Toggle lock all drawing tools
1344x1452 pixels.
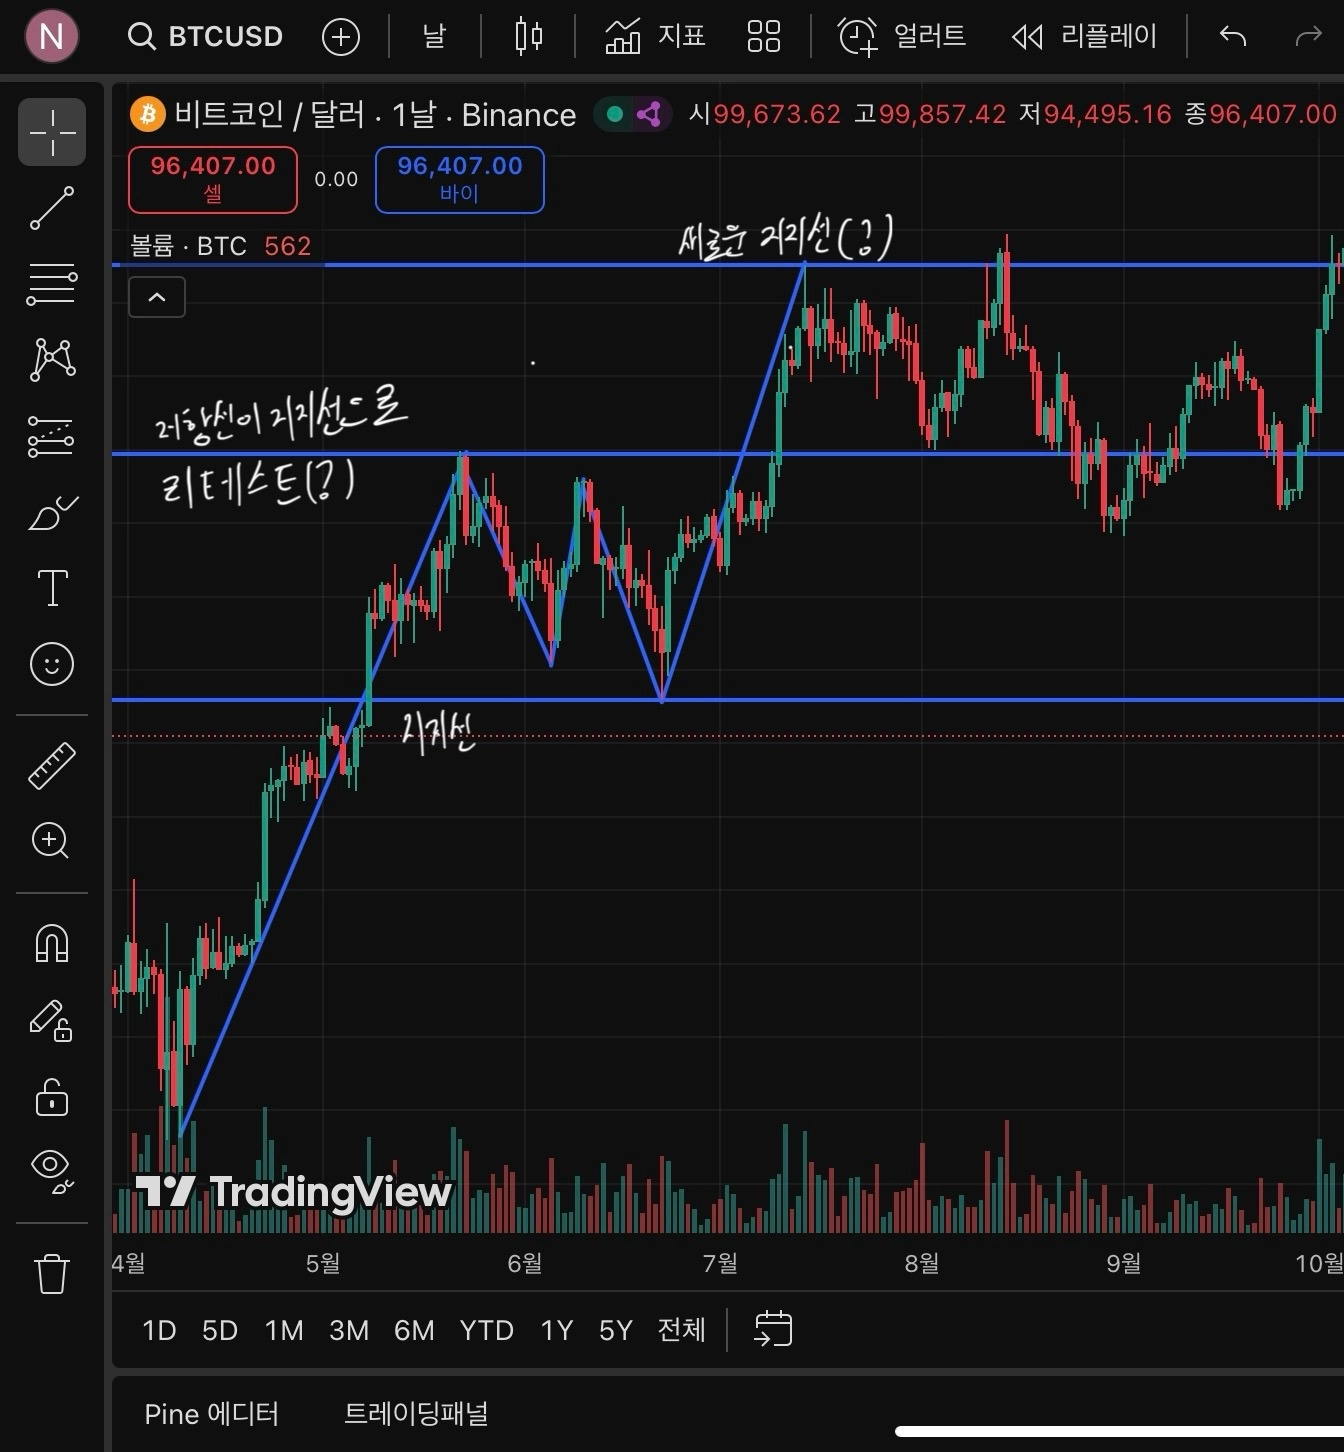(52, 1096)
